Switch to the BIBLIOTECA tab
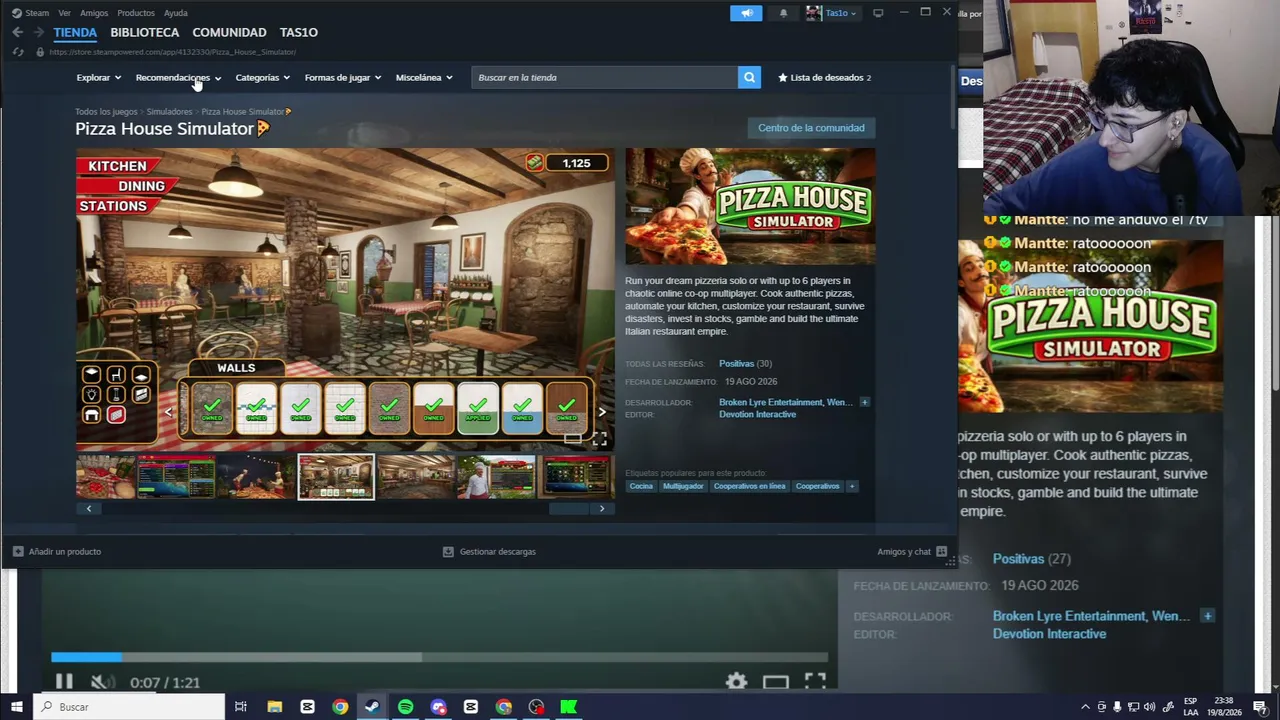Viewport: 1280px width, 720px height. (x=145, y=32)
